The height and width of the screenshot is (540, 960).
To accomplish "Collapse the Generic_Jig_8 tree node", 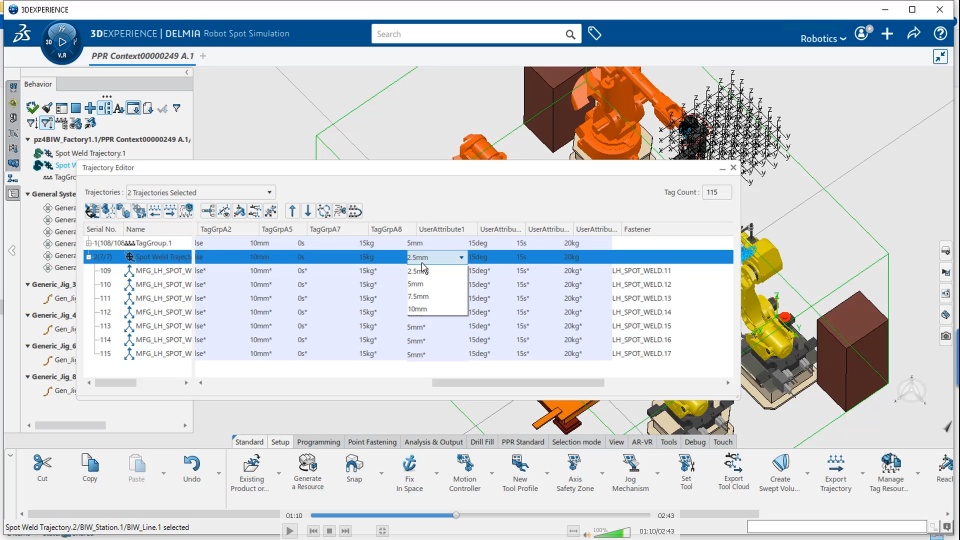I will pos(28,377).
